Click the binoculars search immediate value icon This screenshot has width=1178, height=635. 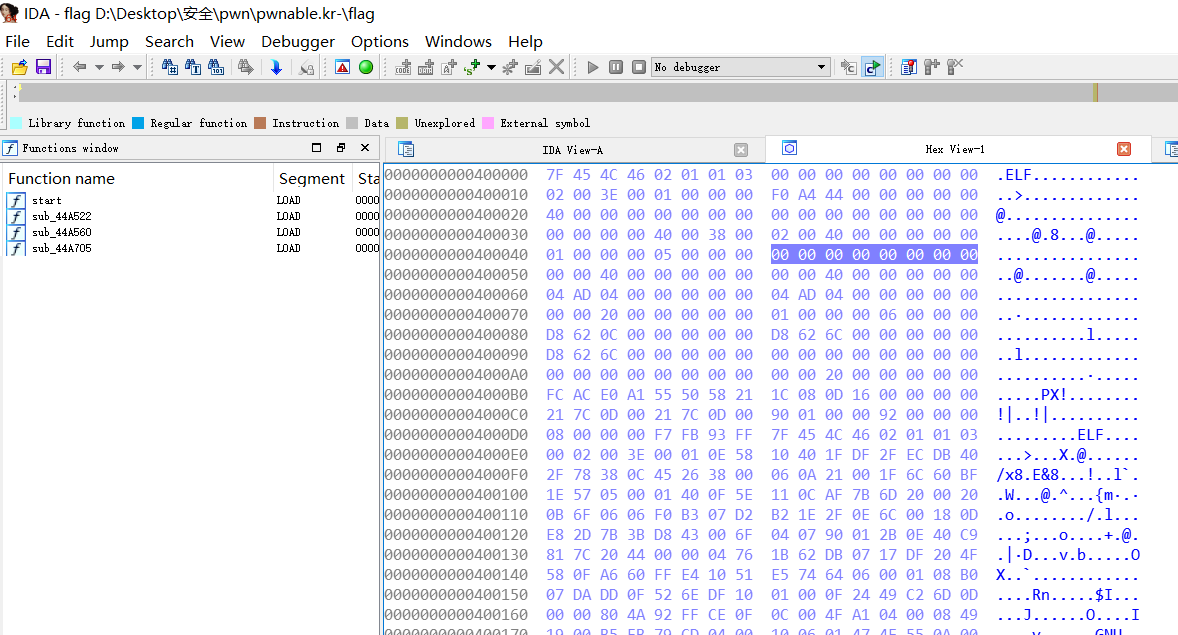click(x=170, y=67)
